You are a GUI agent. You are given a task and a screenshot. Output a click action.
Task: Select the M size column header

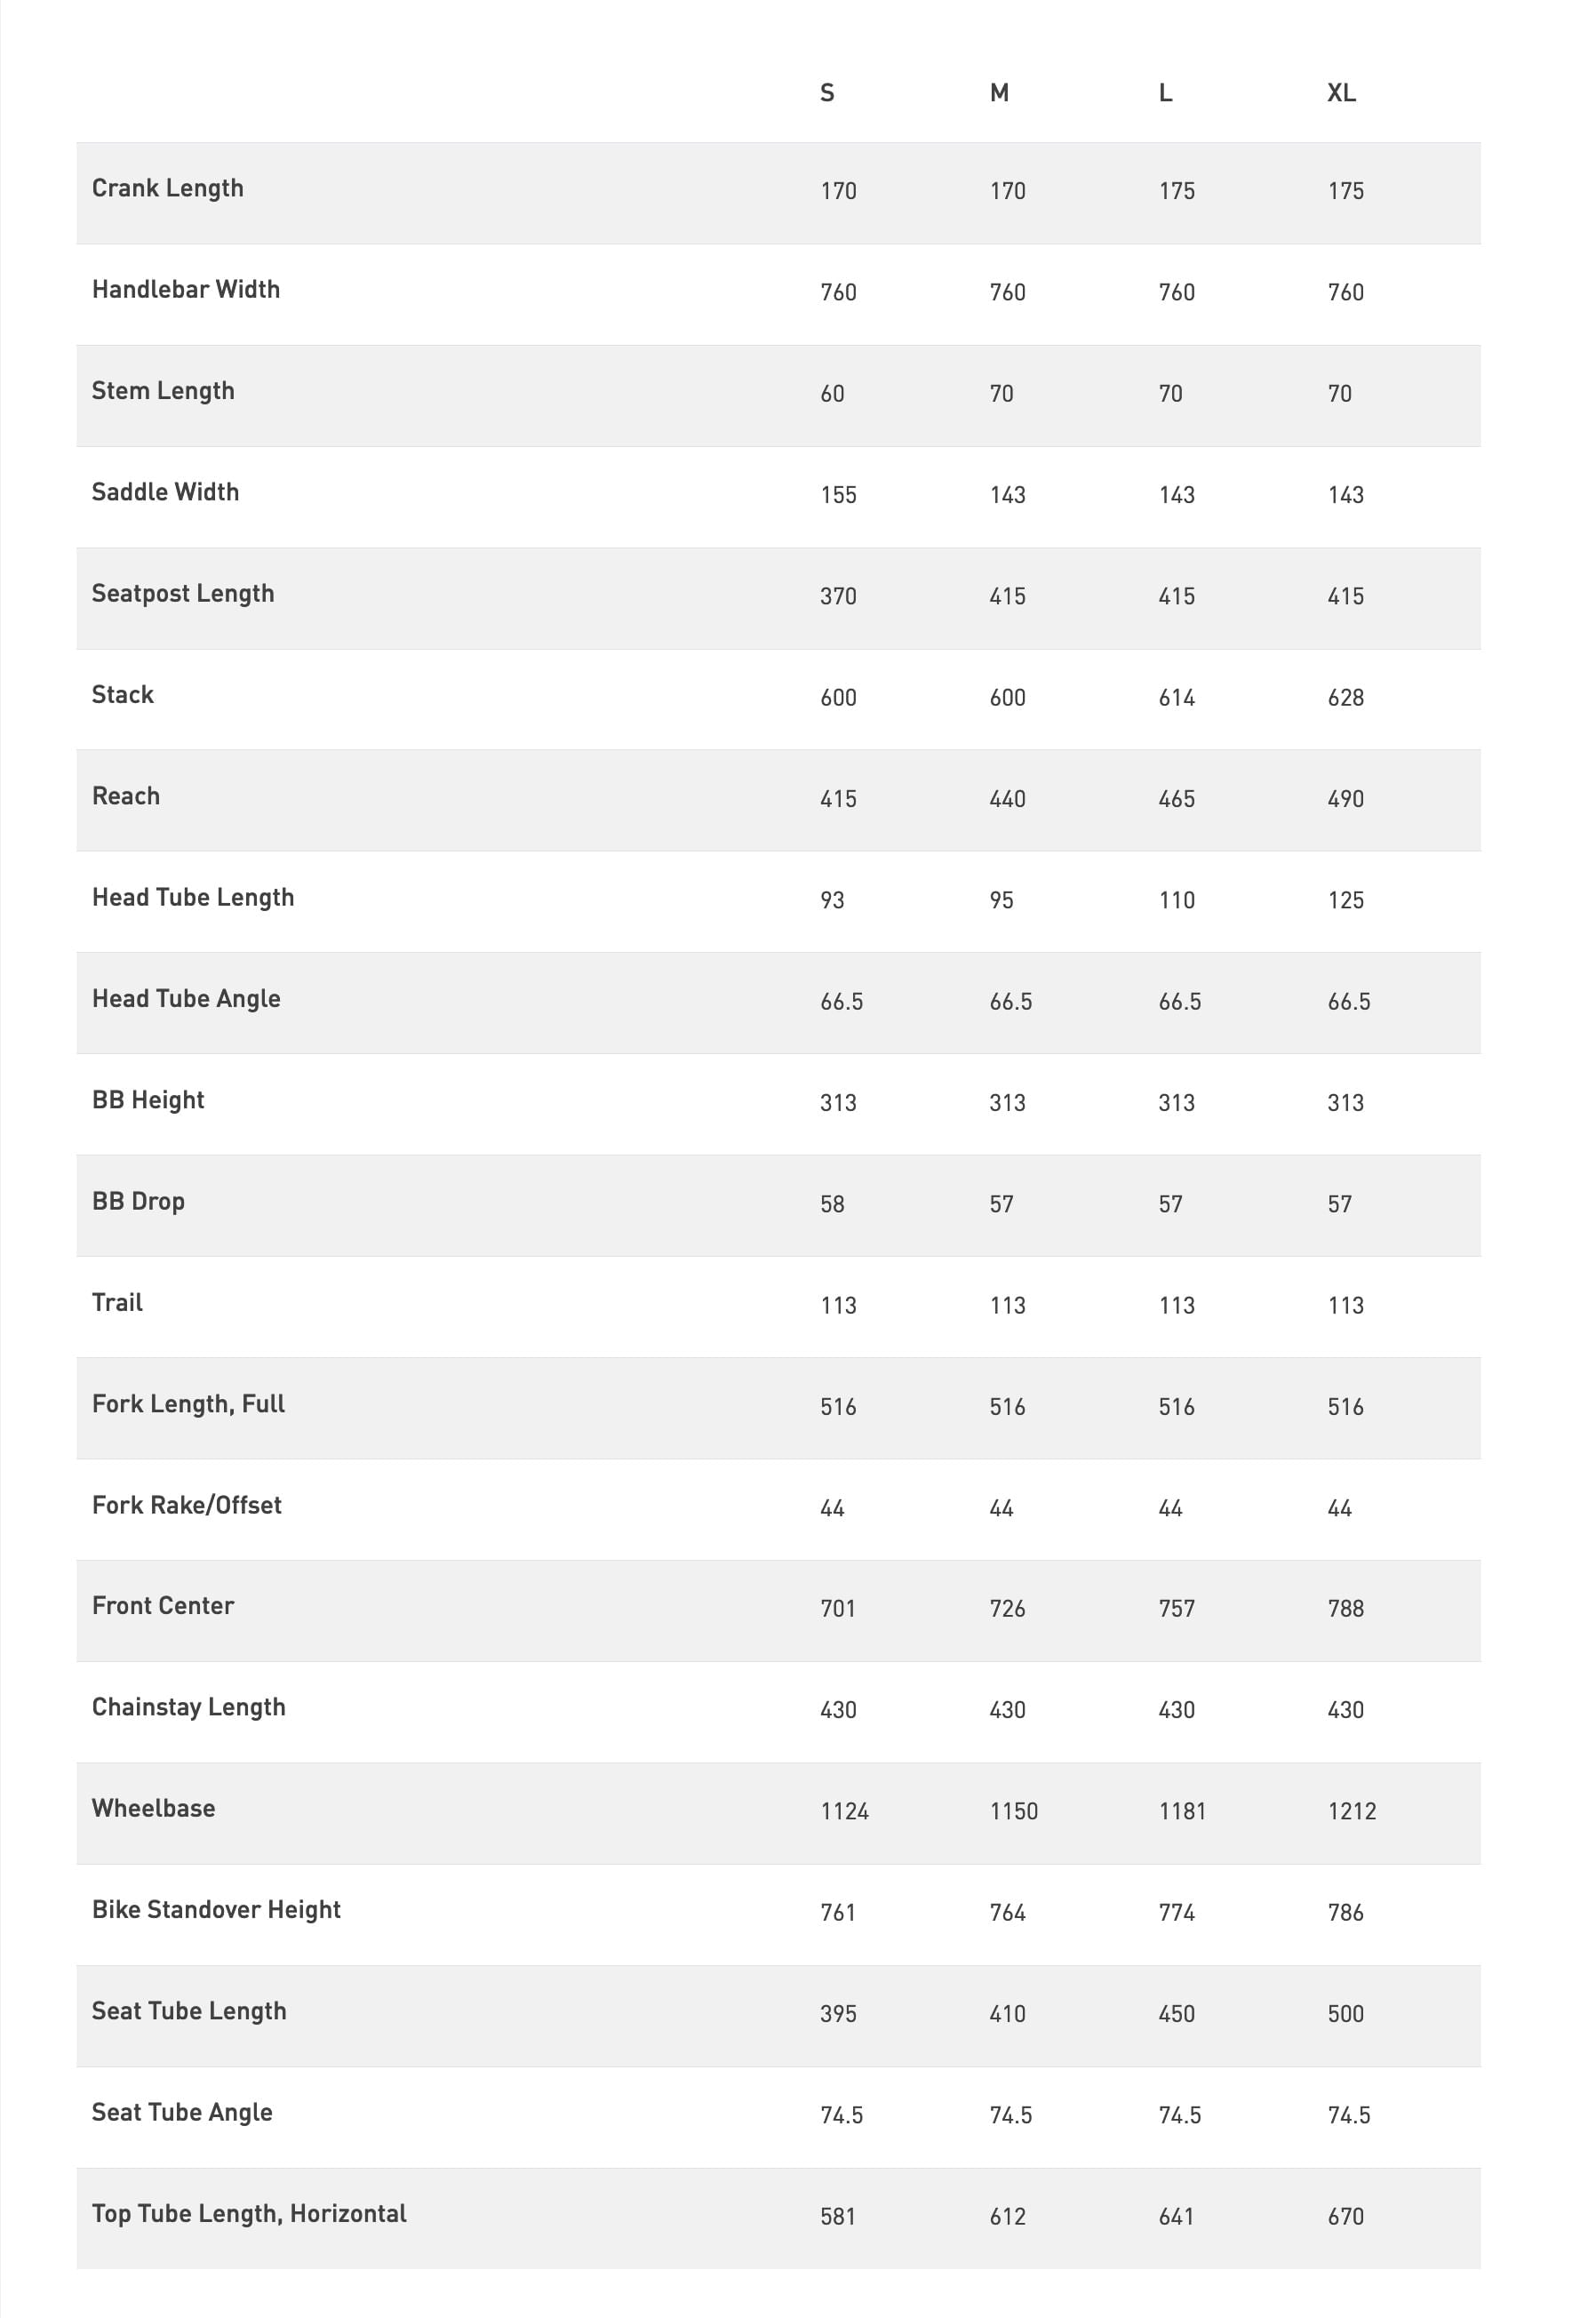coord(999,93)
